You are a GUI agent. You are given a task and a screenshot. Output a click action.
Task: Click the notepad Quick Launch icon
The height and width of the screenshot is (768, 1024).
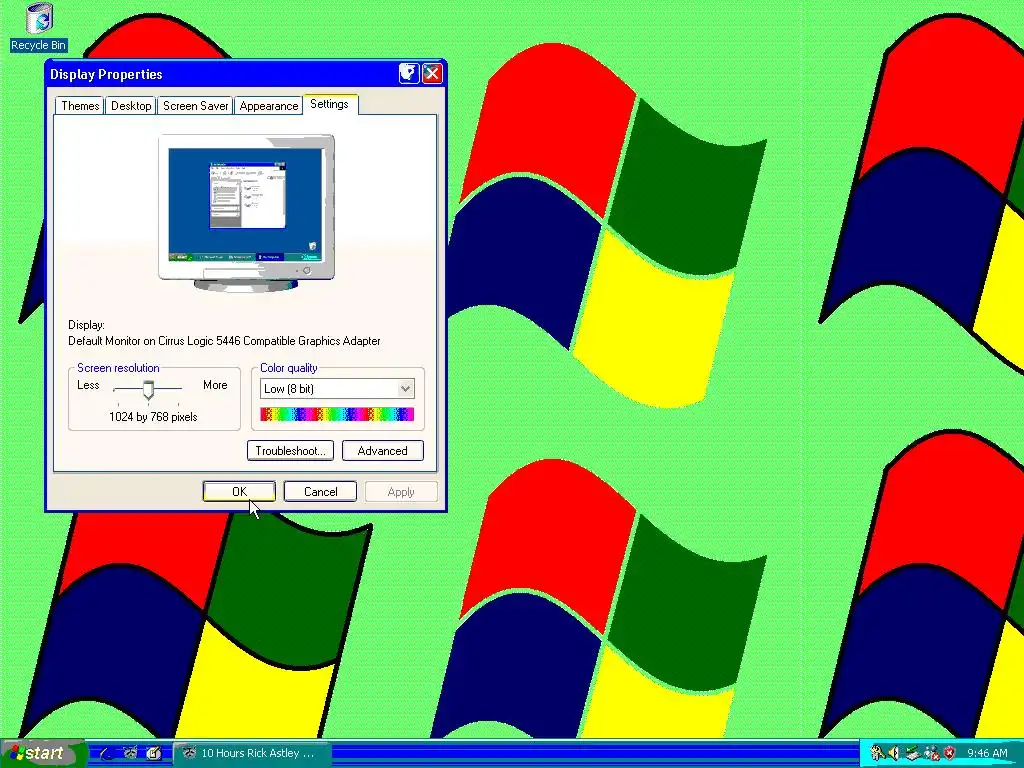(x=153, y=753)
